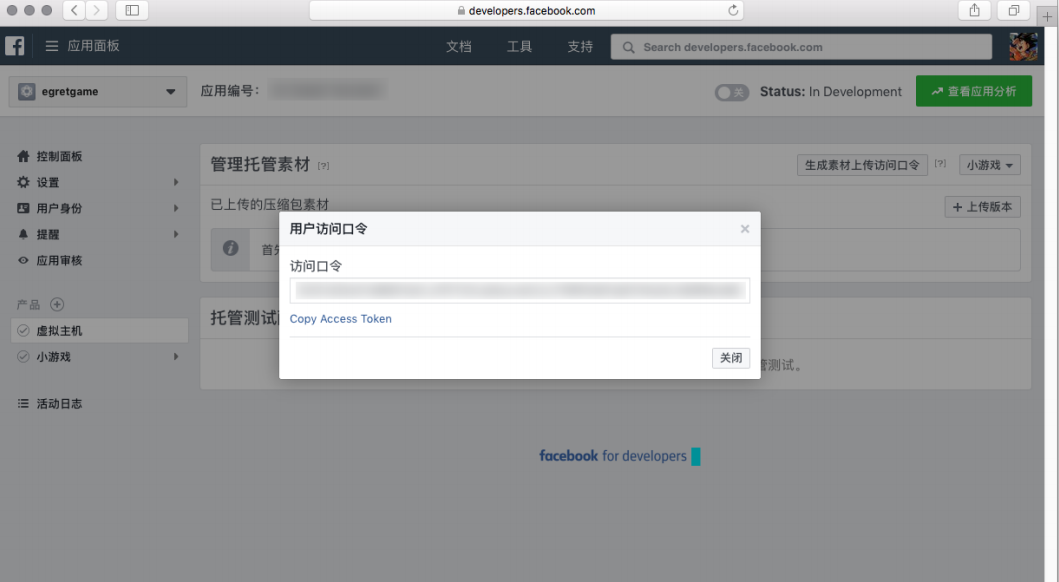Close the dialog using the 关闭 button
1059x582 pixels.
coord(730,357)
